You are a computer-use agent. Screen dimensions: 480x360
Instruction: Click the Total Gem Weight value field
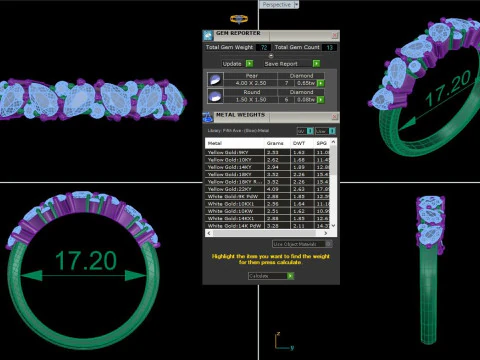coord(263,47)
